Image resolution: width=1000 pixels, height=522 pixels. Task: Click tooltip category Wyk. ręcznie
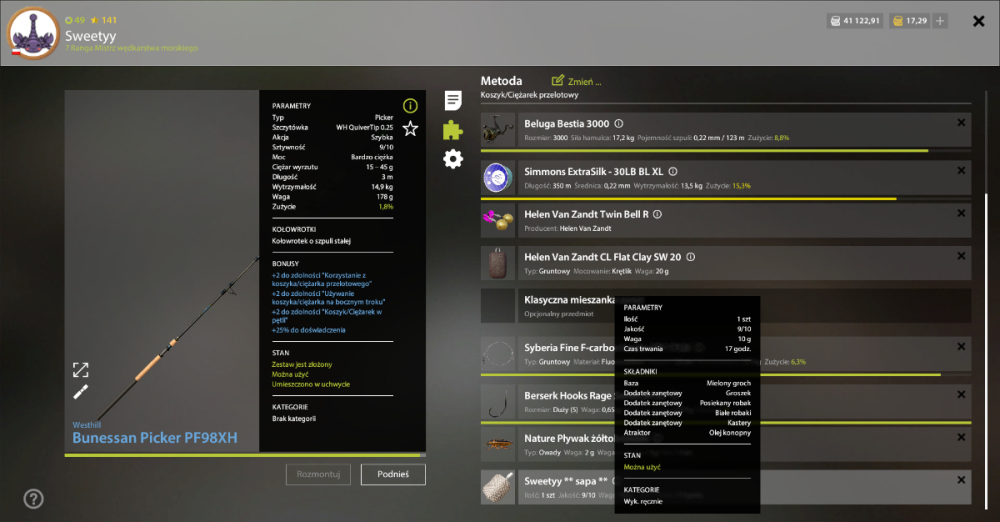(643, 502)
